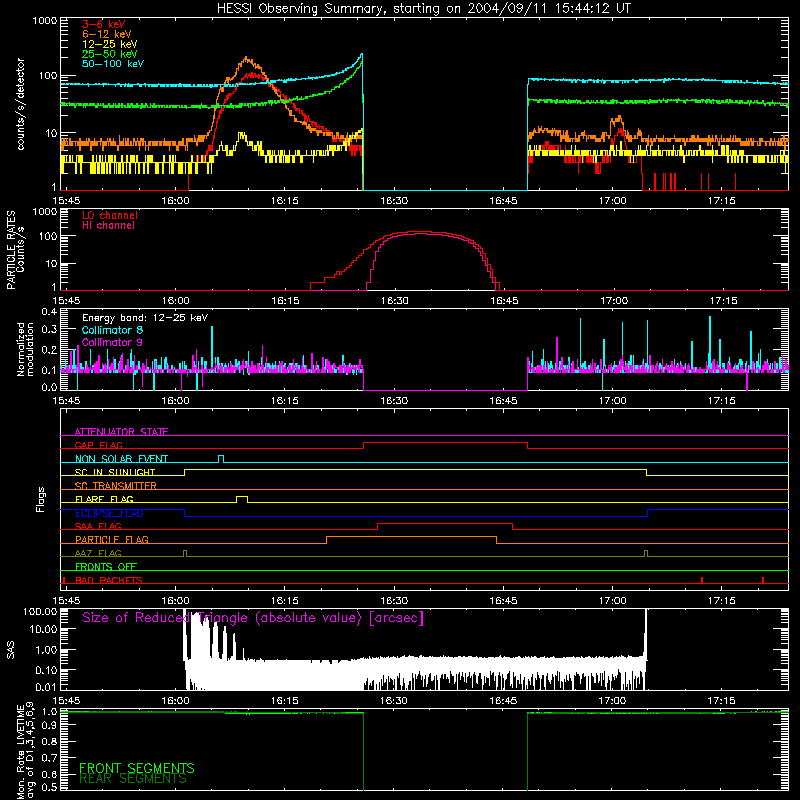
Task: Click the ATTENUATOR STATE flag label
Action: 121,432
